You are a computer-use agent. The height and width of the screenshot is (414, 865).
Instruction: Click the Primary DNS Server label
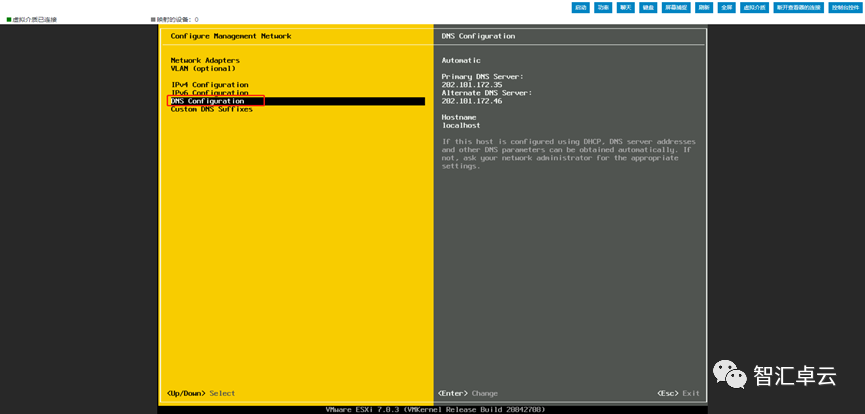pyautogui.click(x=483, y=77)
